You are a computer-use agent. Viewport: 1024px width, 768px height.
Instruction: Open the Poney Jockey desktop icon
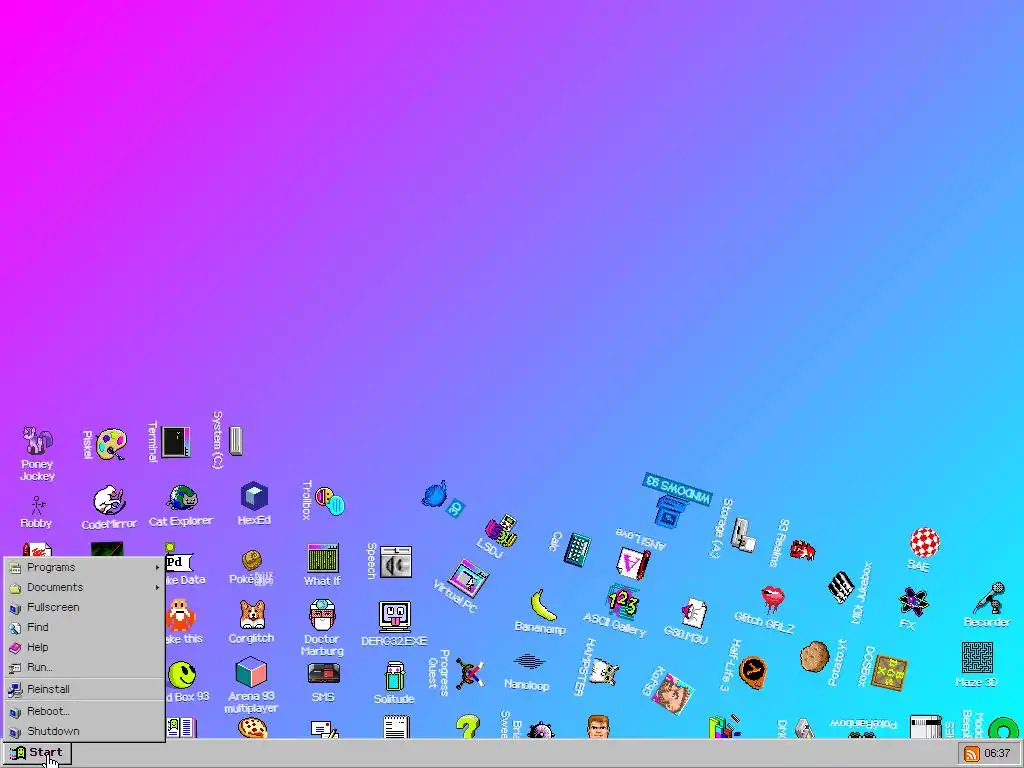coord(37,441)
